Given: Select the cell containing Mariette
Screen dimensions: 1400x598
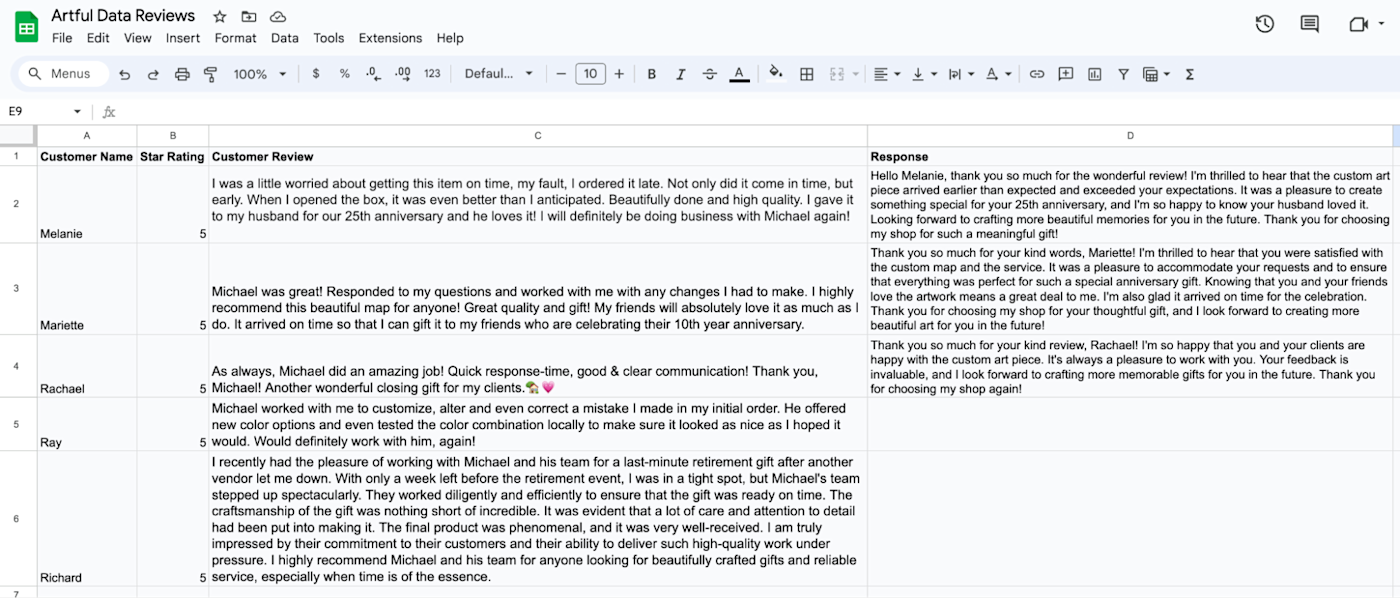Looking at the screenshot, I should point(87,288).
